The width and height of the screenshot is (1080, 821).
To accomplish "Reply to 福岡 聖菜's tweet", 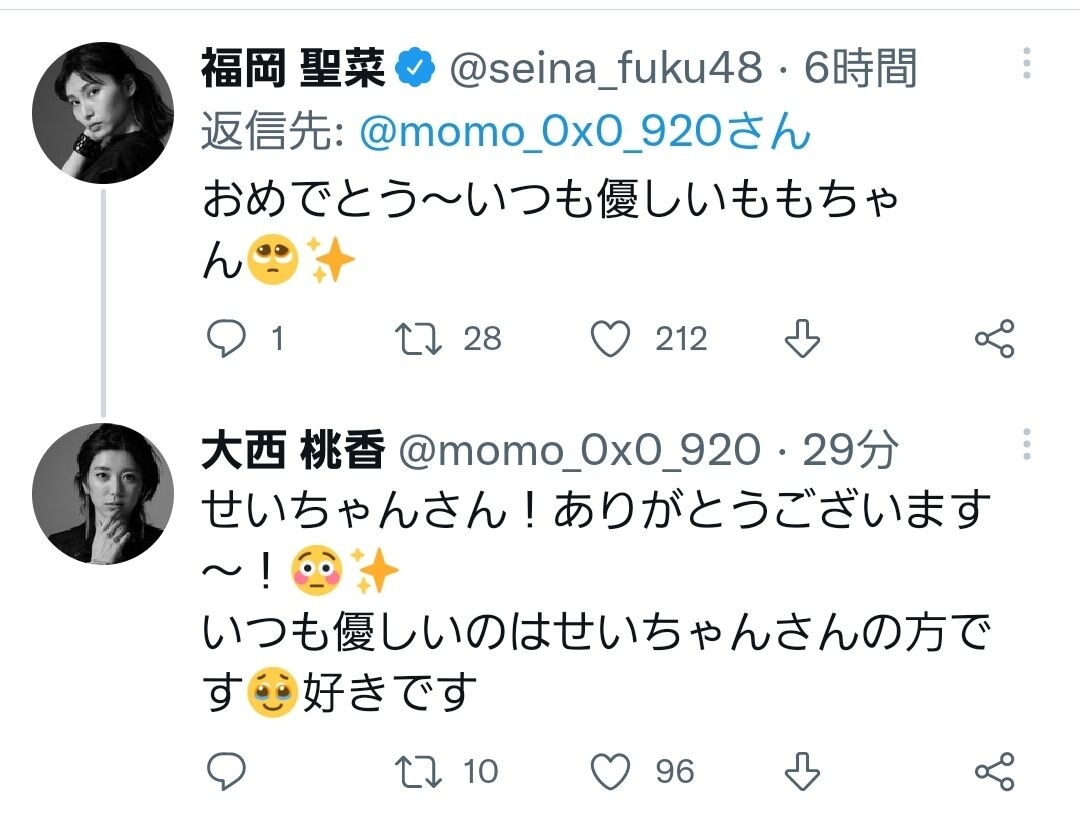I will click(x=227, y=340).
